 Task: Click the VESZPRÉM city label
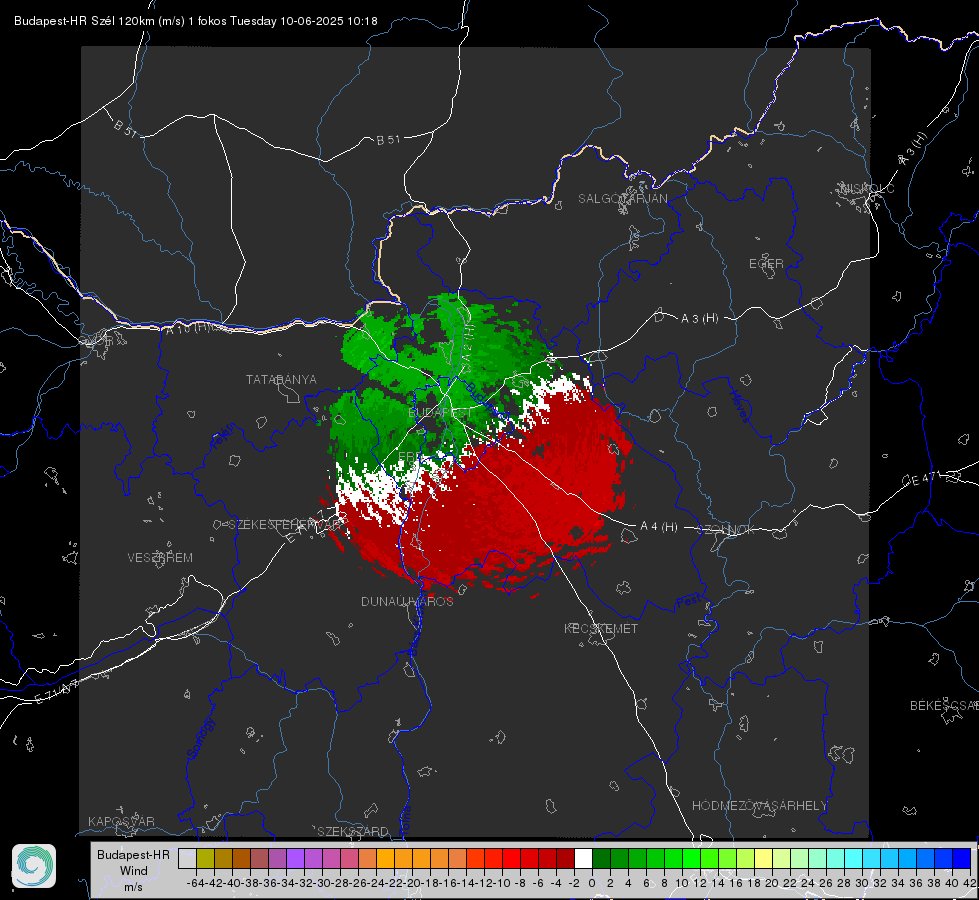(160, 557)
